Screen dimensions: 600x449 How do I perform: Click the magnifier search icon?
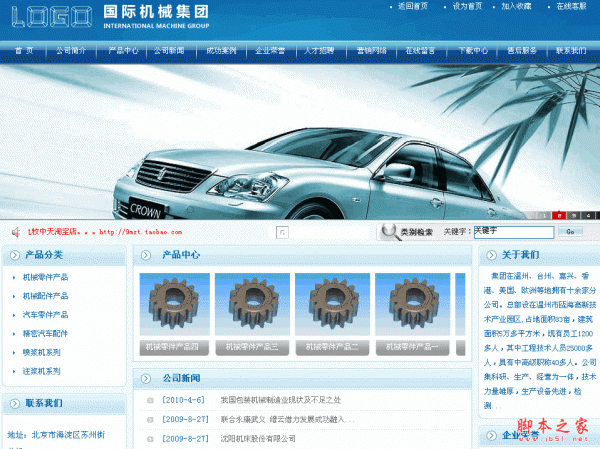[x=389, y=232]
